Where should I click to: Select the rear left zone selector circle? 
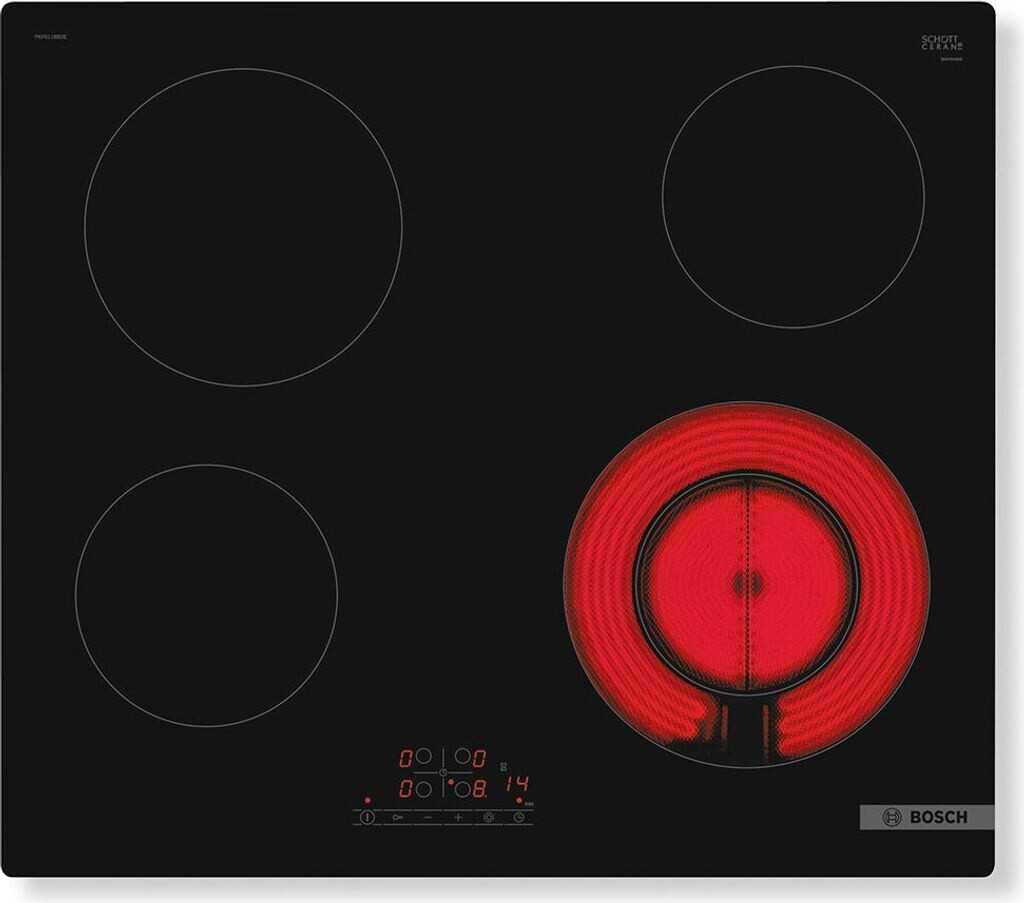tap(424, 757)
